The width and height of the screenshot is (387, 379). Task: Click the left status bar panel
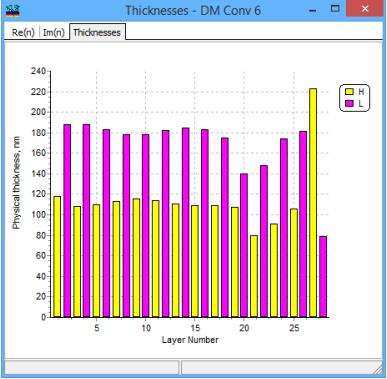92,367
